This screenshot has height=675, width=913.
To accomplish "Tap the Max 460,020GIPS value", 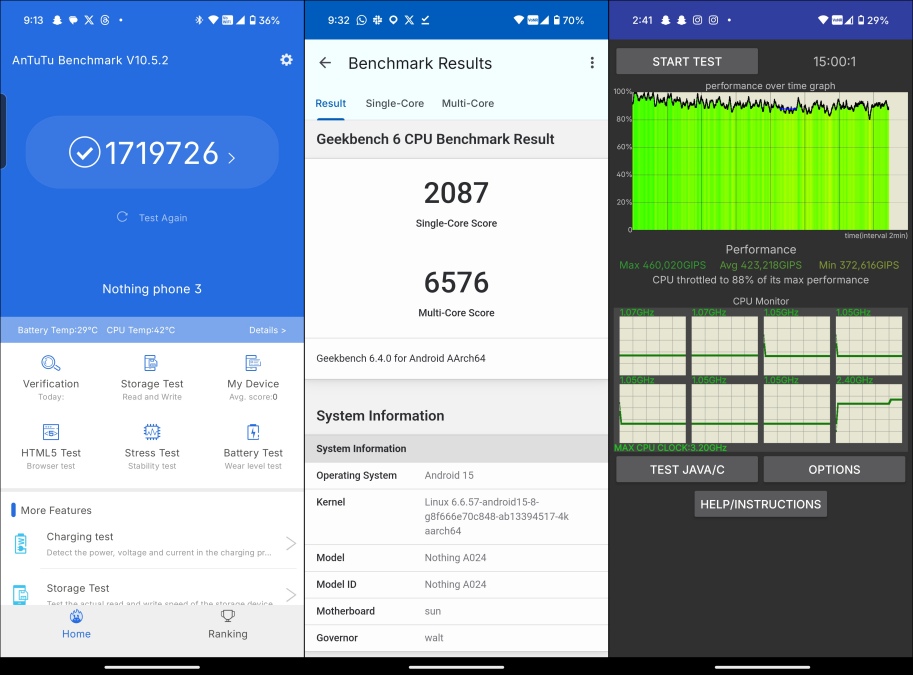I will click(x=662, y=265).
